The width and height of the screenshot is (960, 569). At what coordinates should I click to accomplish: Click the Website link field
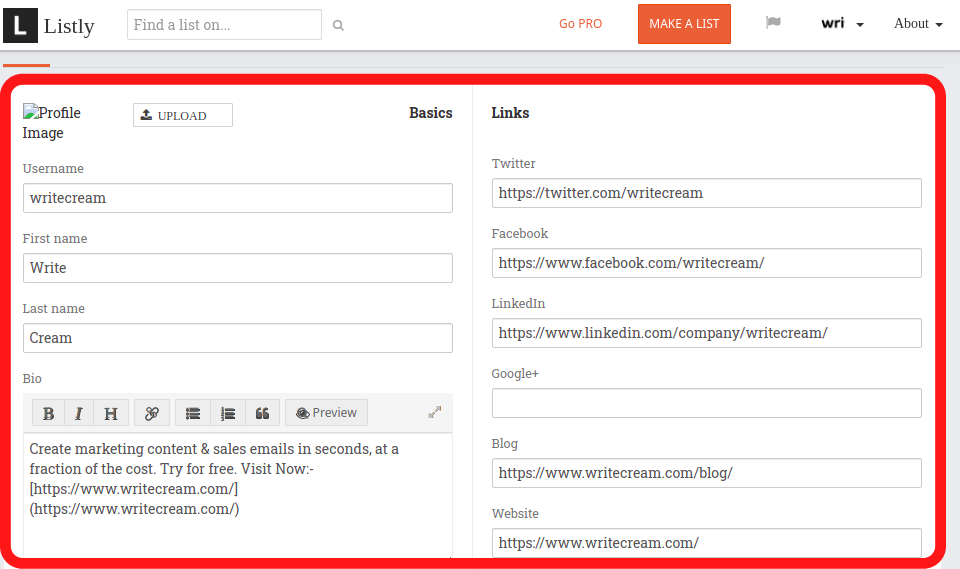click(x=707, y=543)
